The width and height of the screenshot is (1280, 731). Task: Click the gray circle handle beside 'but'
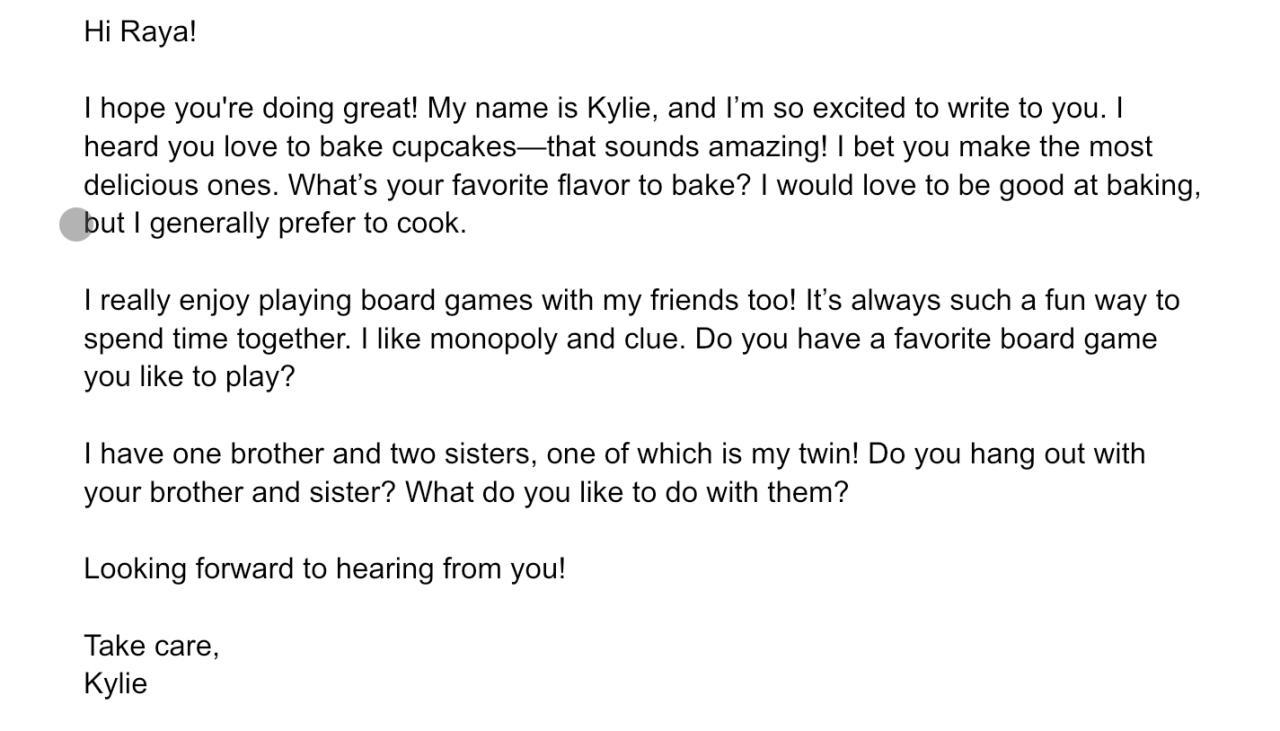[76, 225]
